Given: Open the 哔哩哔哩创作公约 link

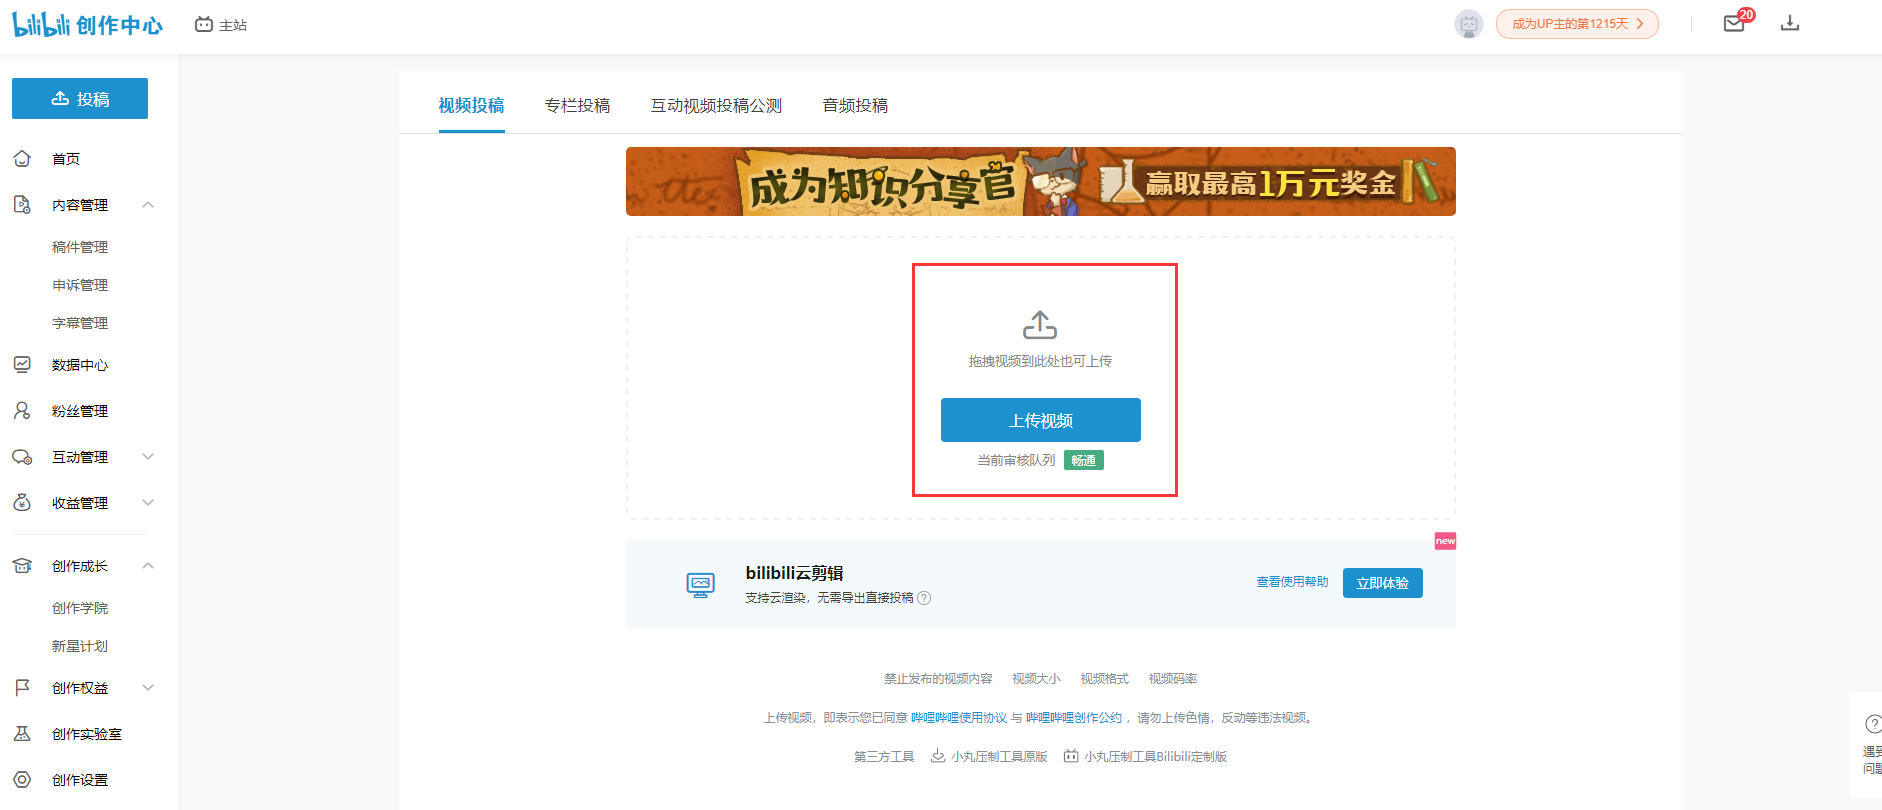Looking at the screenshot, I should [1073, 718].
